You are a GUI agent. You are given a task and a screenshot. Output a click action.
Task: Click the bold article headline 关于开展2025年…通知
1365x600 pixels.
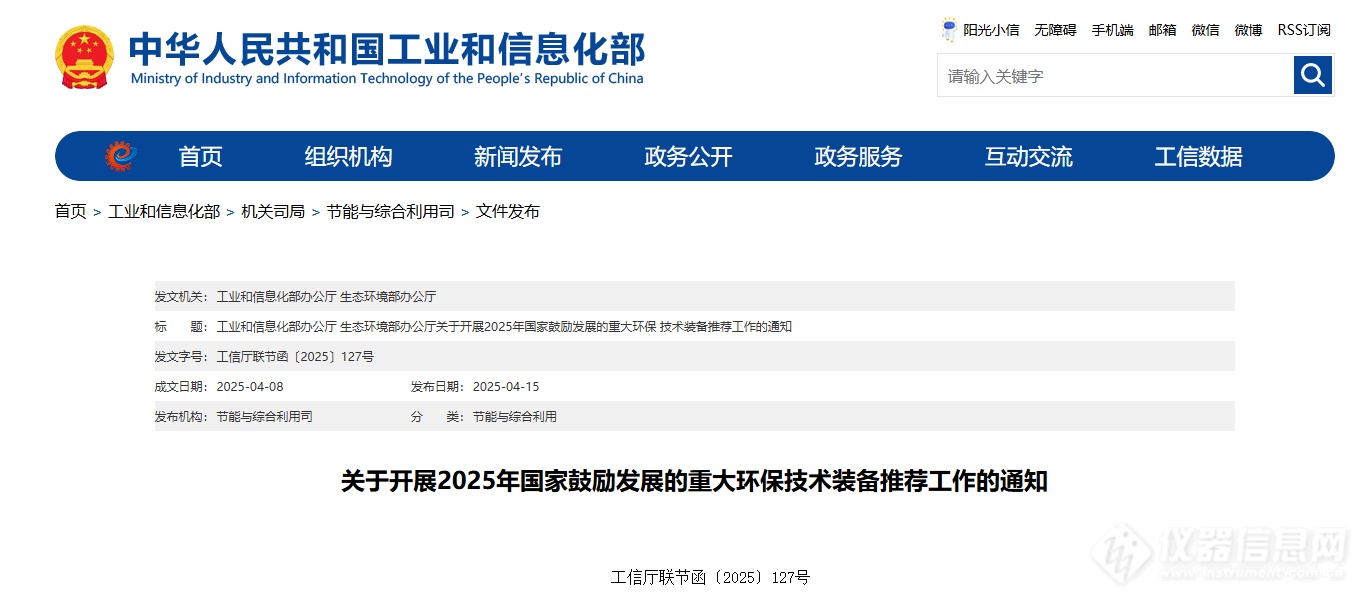694,481
